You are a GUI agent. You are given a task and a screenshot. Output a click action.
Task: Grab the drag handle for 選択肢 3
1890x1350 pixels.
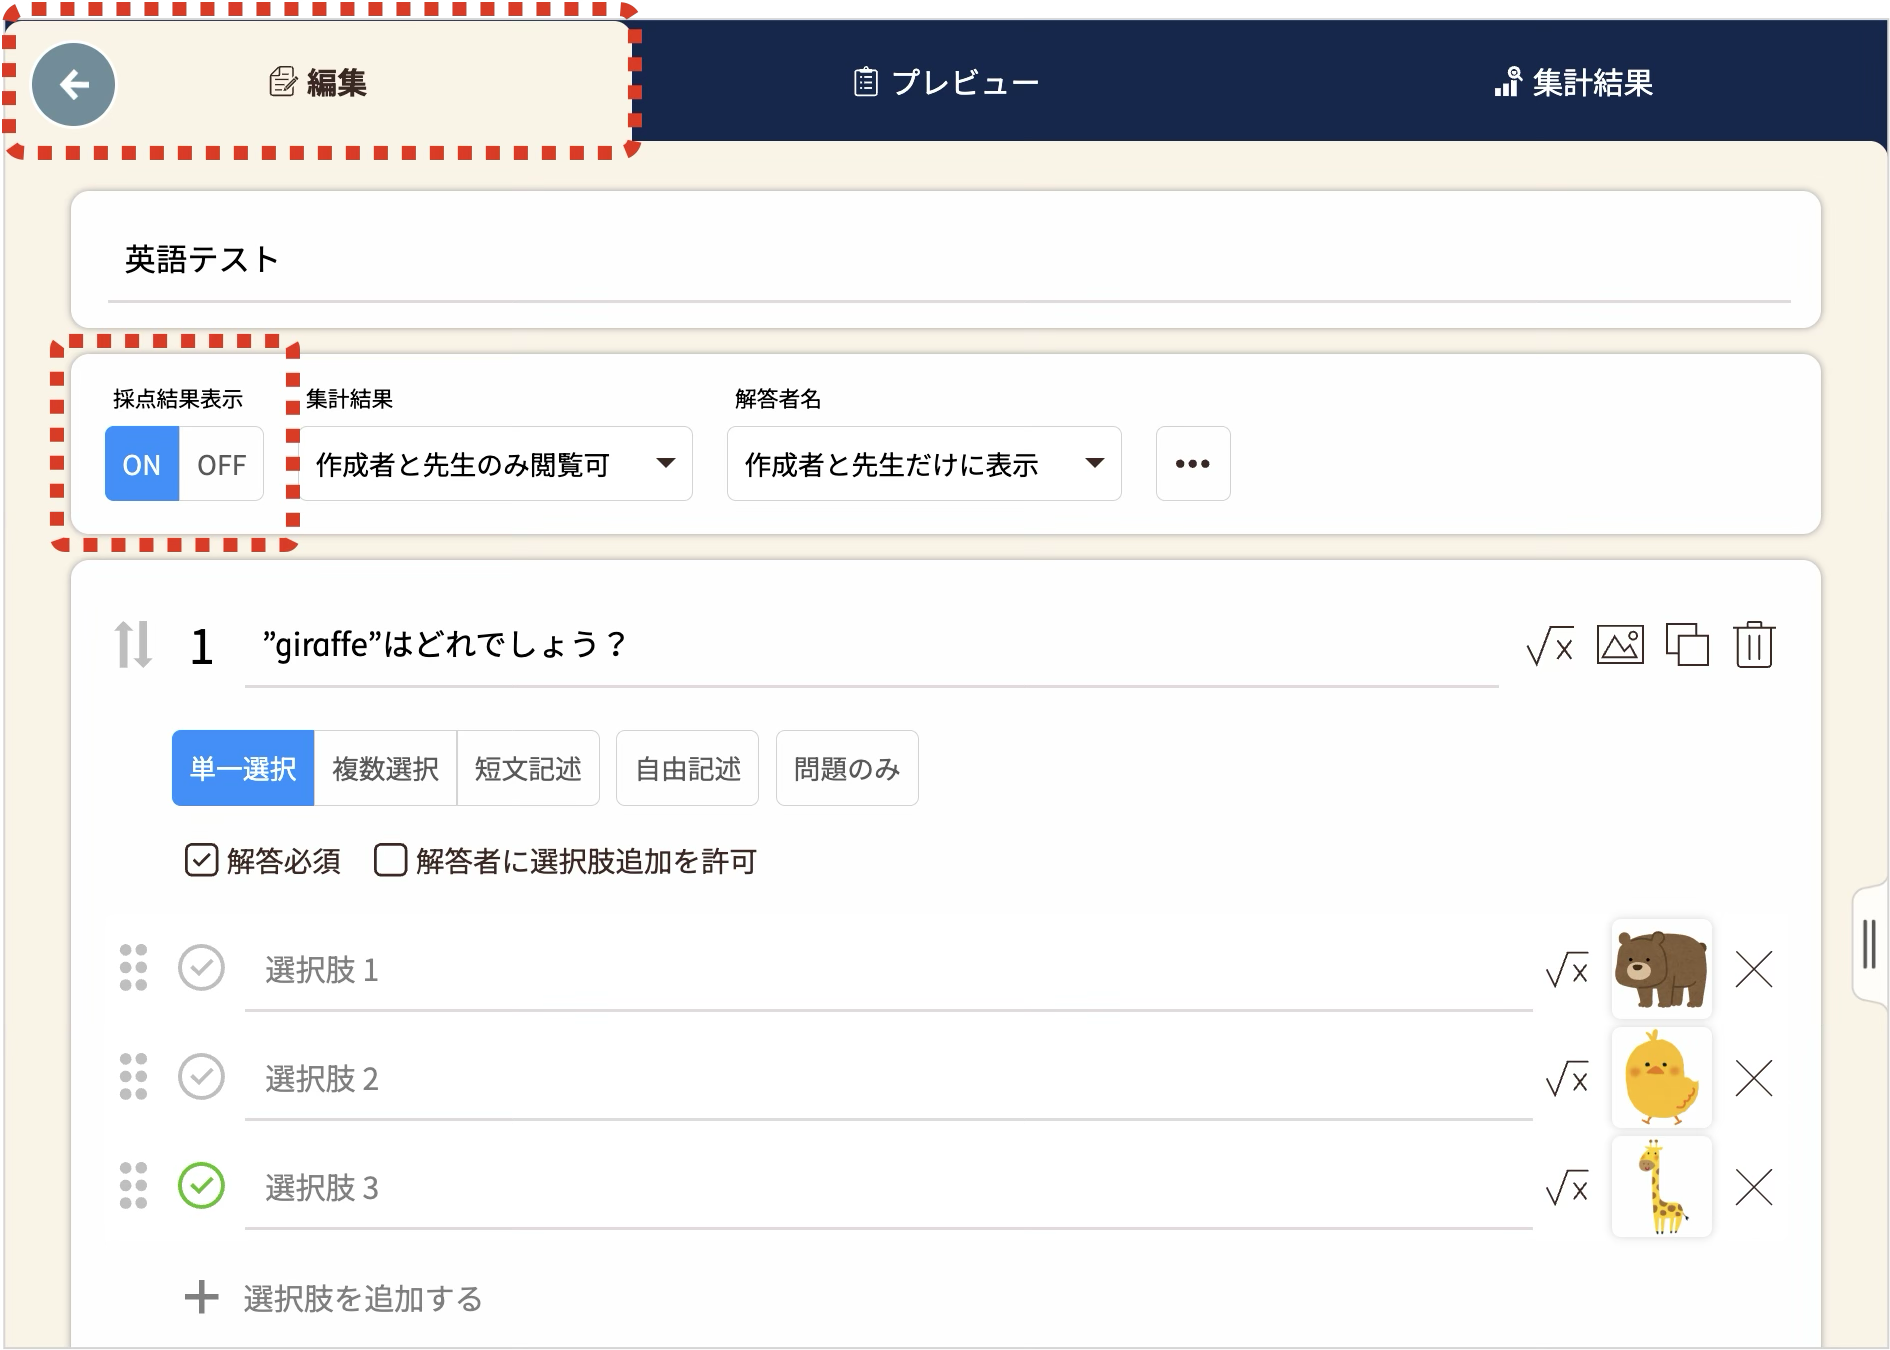[133, 1186]
